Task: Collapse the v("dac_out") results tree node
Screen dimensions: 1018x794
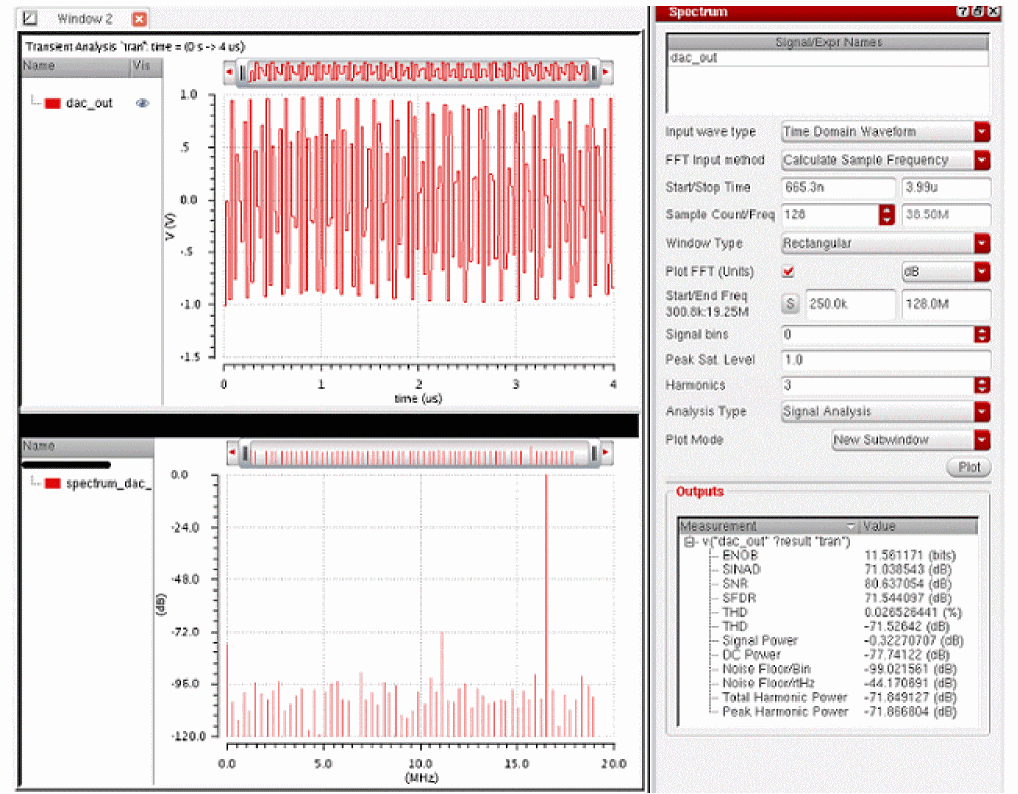Action: tap(689, 541)
